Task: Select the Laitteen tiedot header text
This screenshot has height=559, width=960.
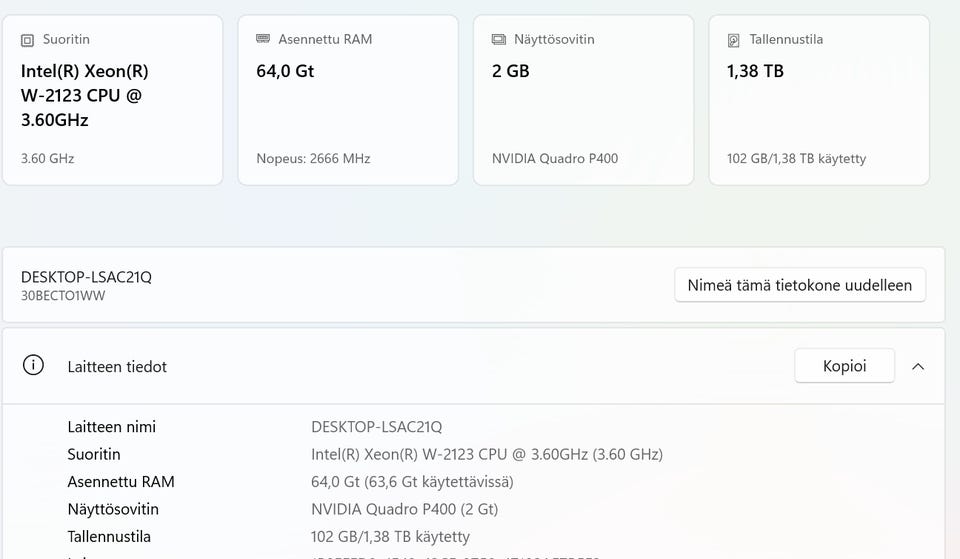Action: [117, 367]
